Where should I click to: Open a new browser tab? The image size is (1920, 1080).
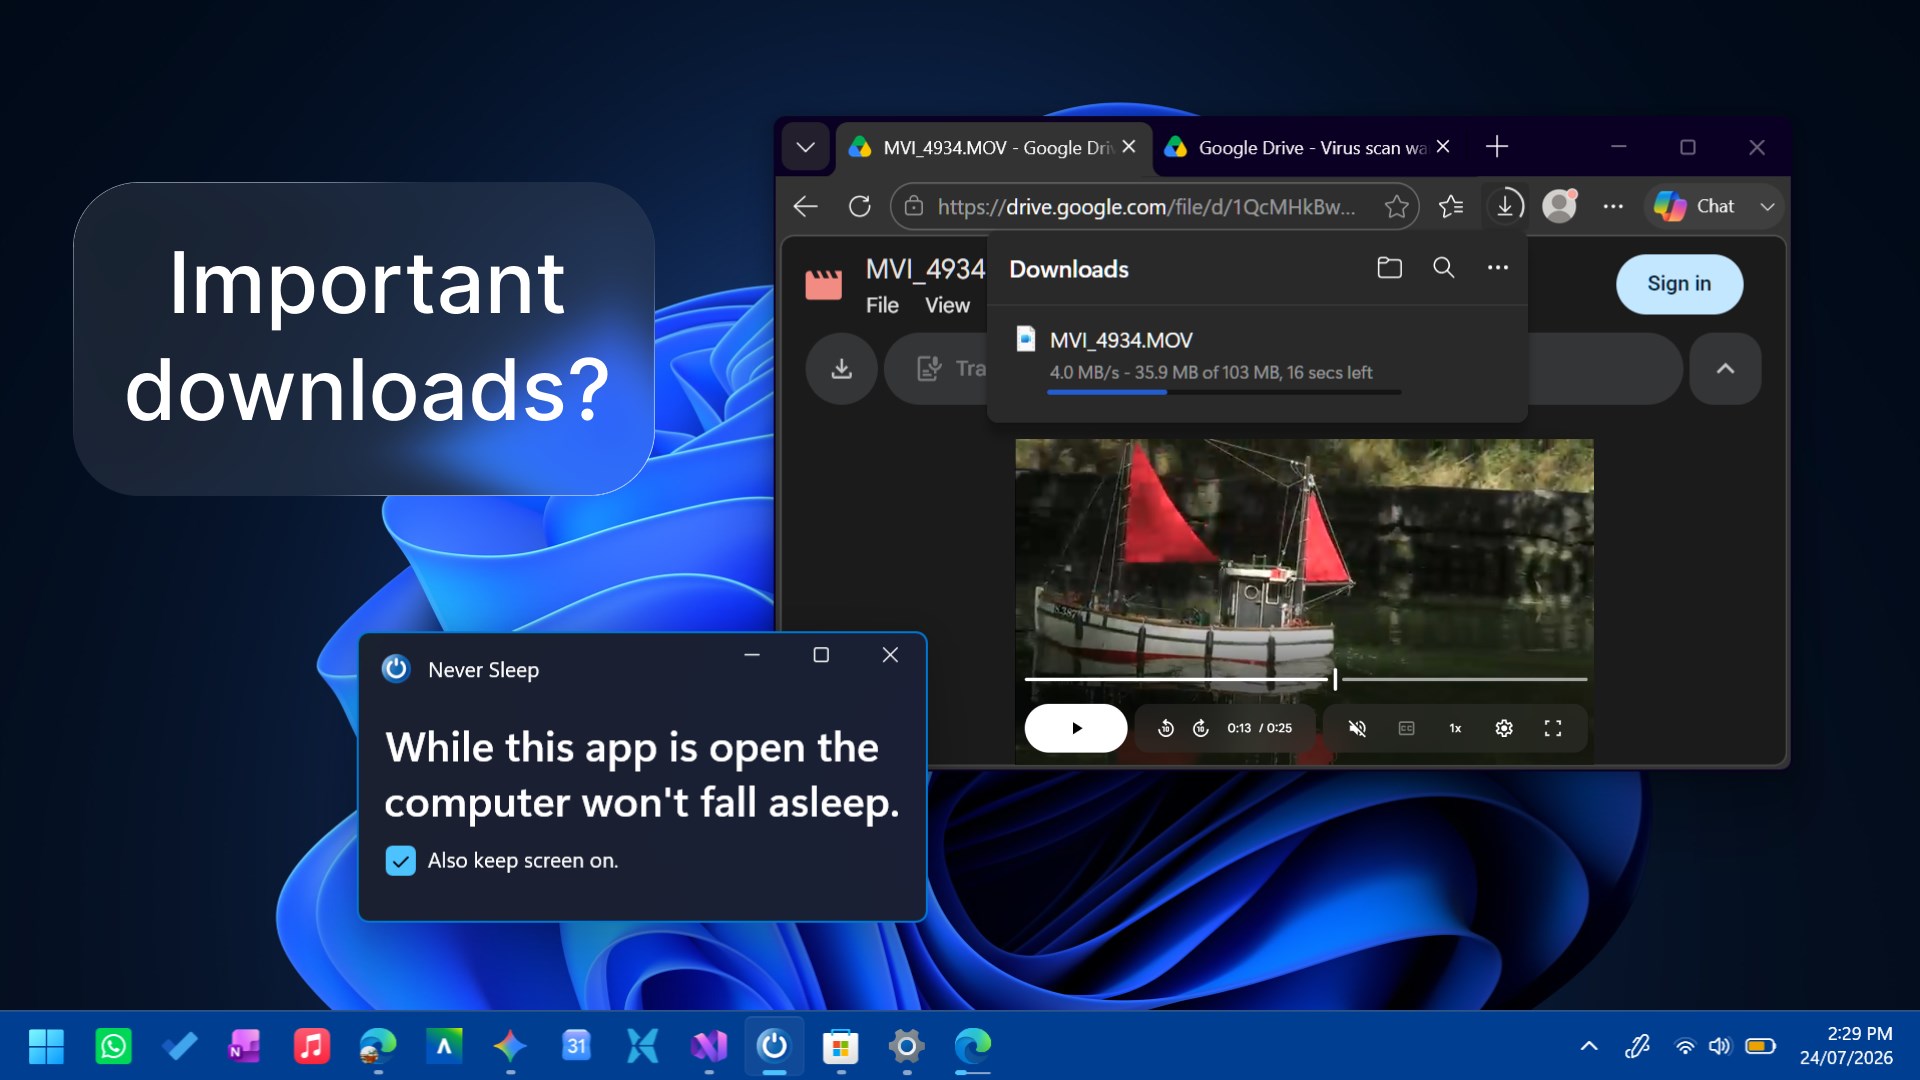click(1497, 147)
